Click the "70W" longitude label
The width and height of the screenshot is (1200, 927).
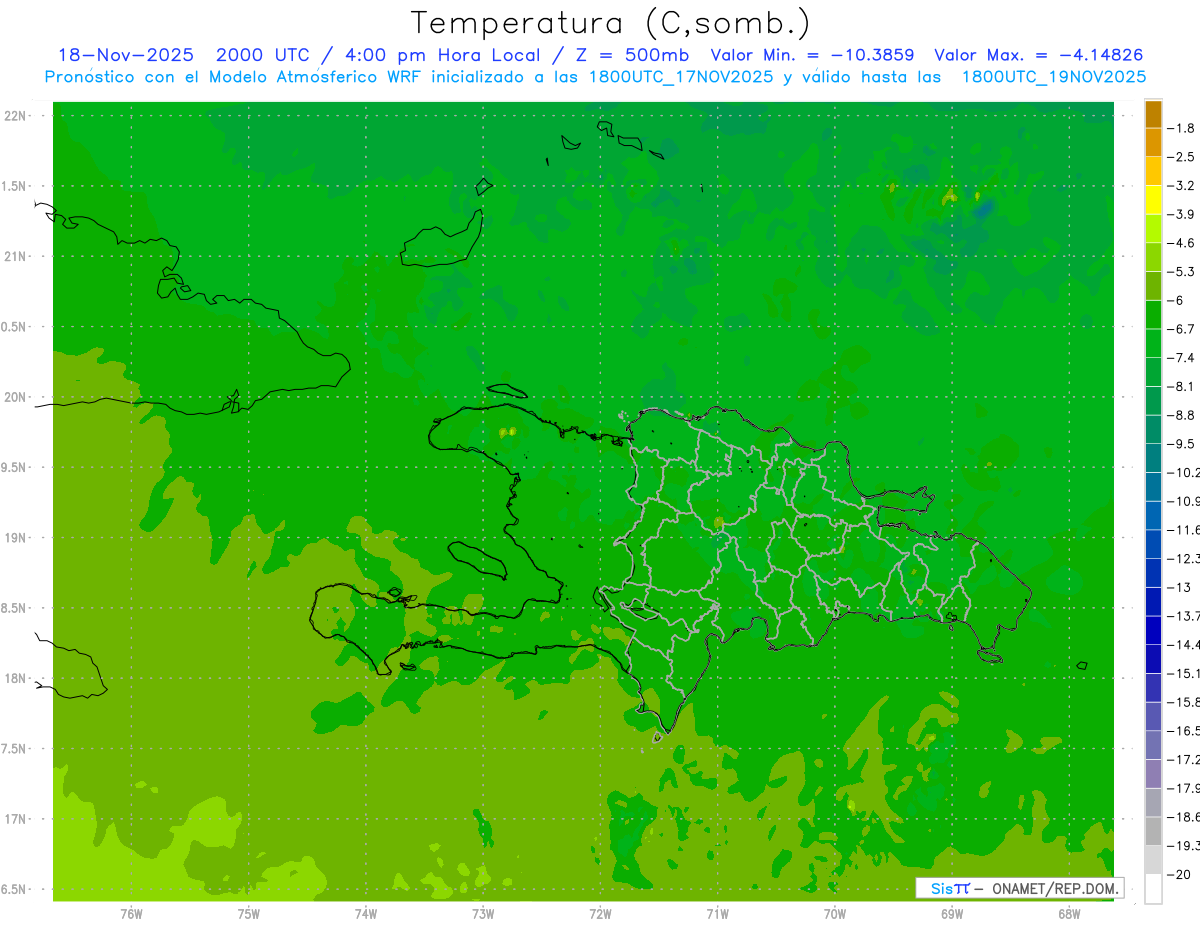pyautogui.click(x=835, y=914)
